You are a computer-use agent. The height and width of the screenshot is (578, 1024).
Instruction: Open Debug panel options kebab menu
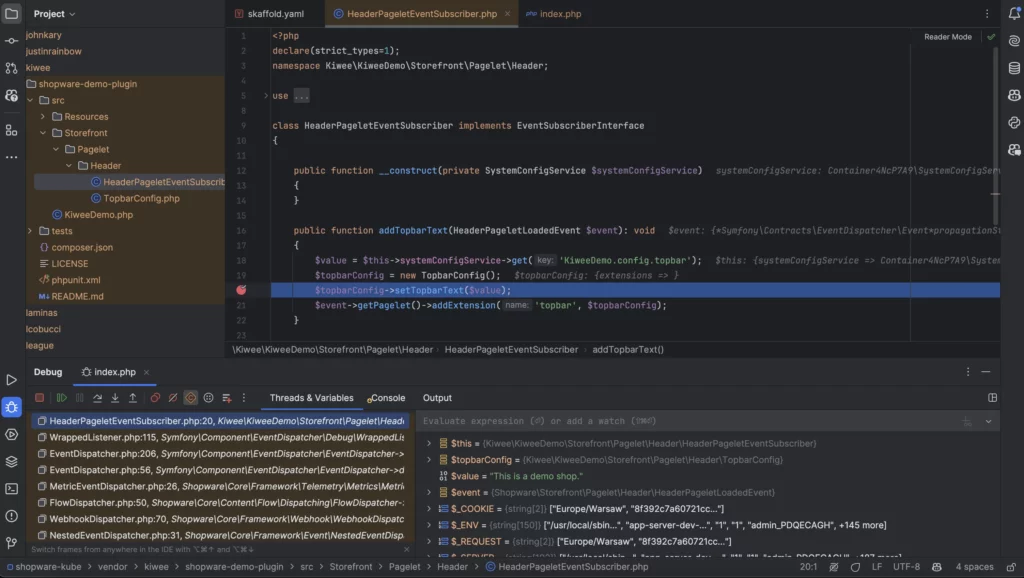click(x=968, y=372)
